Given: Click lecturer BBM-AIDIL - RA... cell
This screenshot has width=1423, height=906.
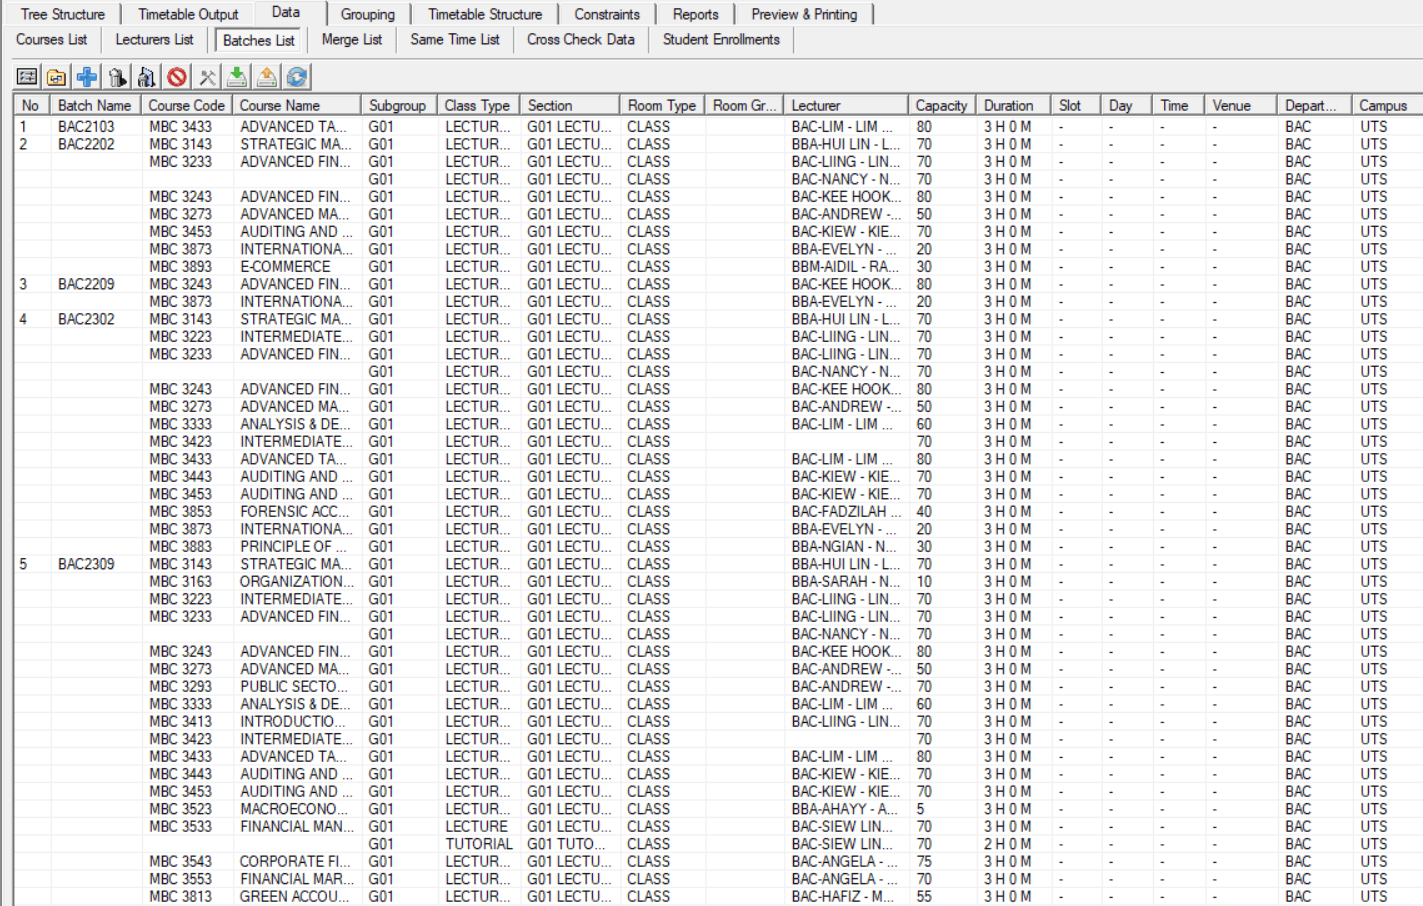Looking at the screenshot, I should tap(845, 267).
